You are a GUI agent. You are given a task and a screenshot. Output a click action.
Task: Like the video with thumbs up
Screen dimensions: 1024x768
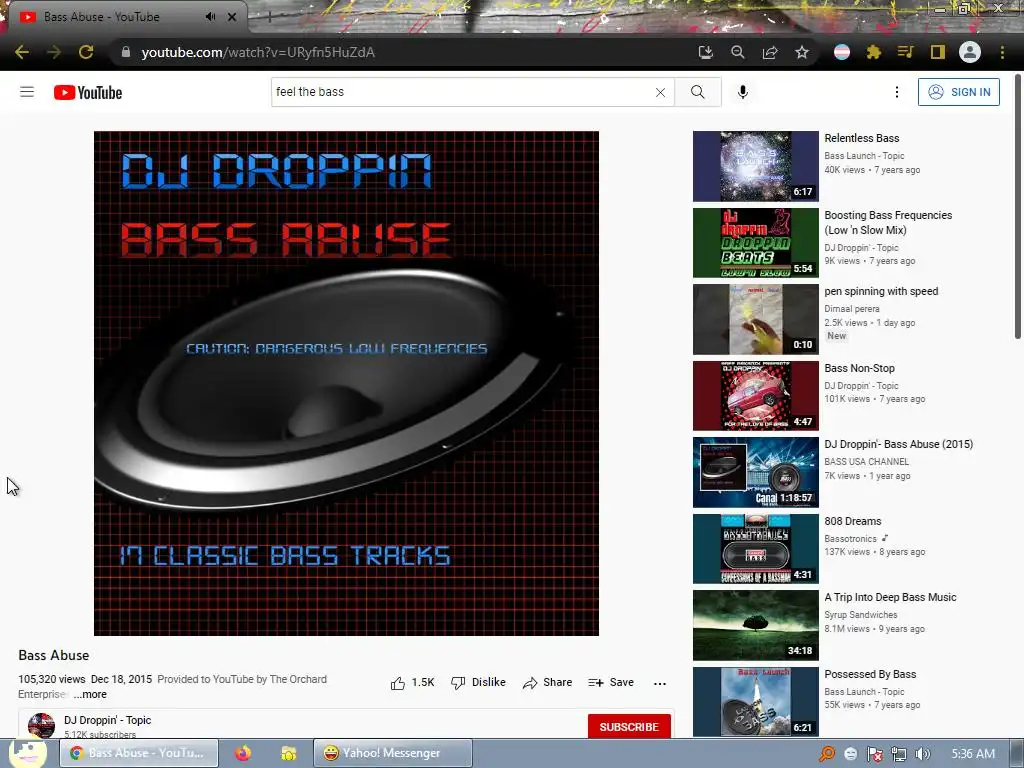pyautogui.click(x=412, y=682)
